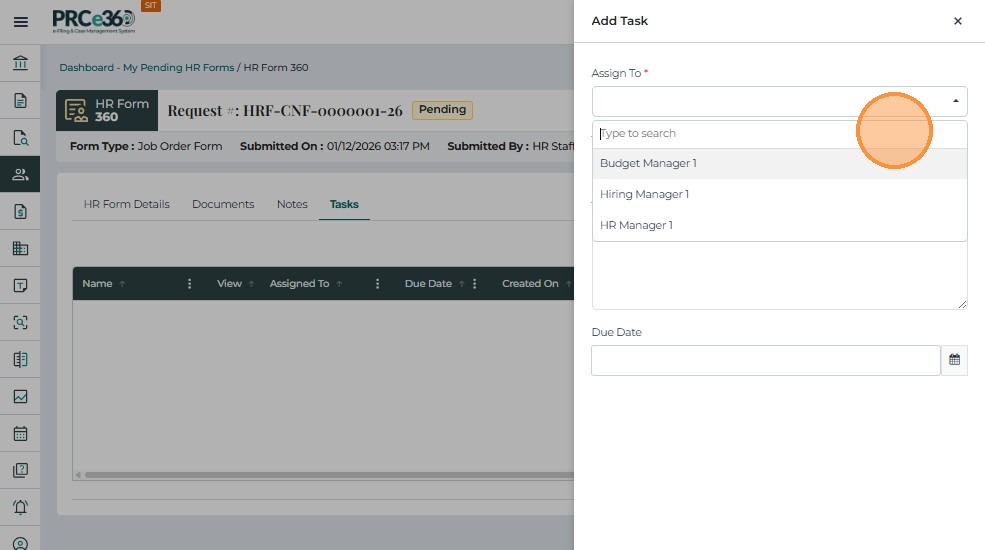The width and height of the screenshot is (985, 550).
Task: Select the Tasks tab
Action: click(x=344, y=204)
